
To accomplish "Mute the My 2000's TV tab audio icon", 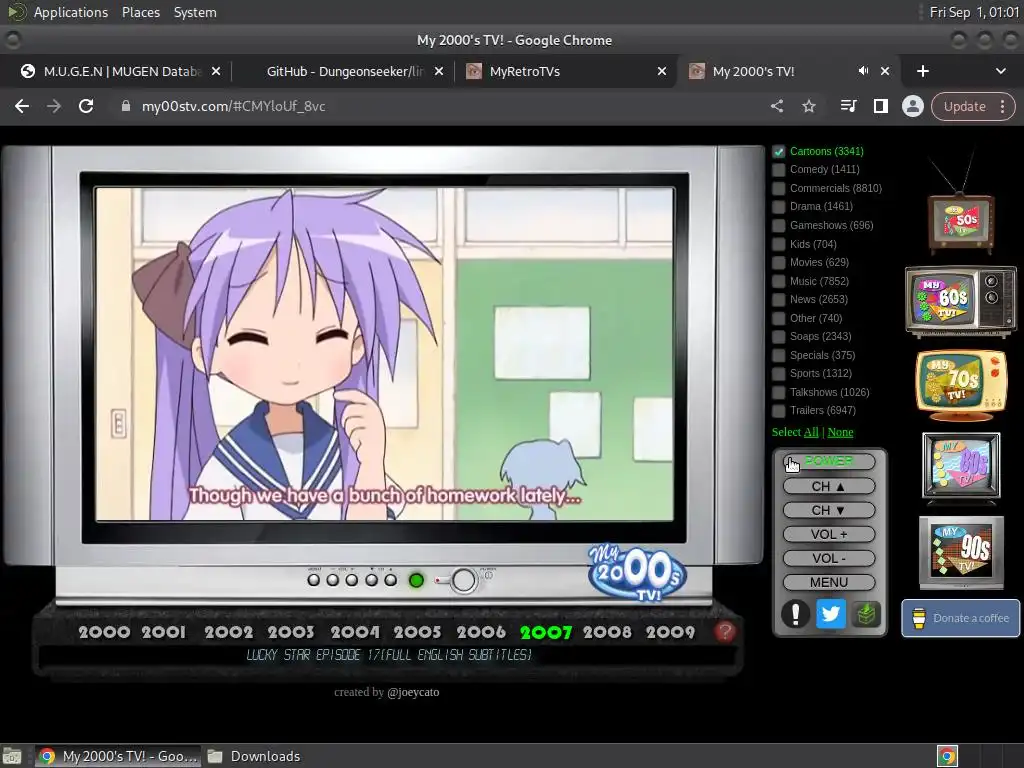I will [863, 71].
